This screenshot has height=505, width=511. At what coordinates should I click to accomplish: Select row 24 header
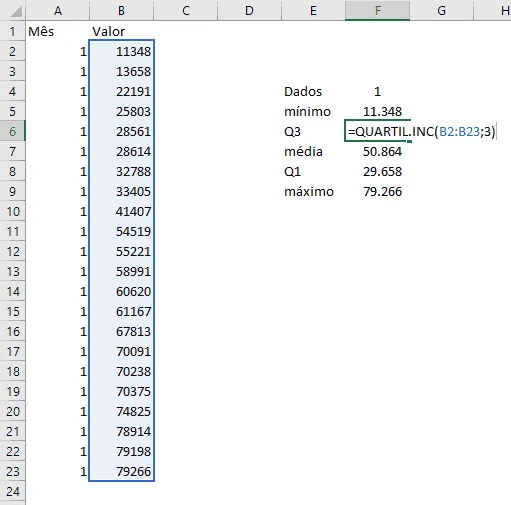coord(13,491)
